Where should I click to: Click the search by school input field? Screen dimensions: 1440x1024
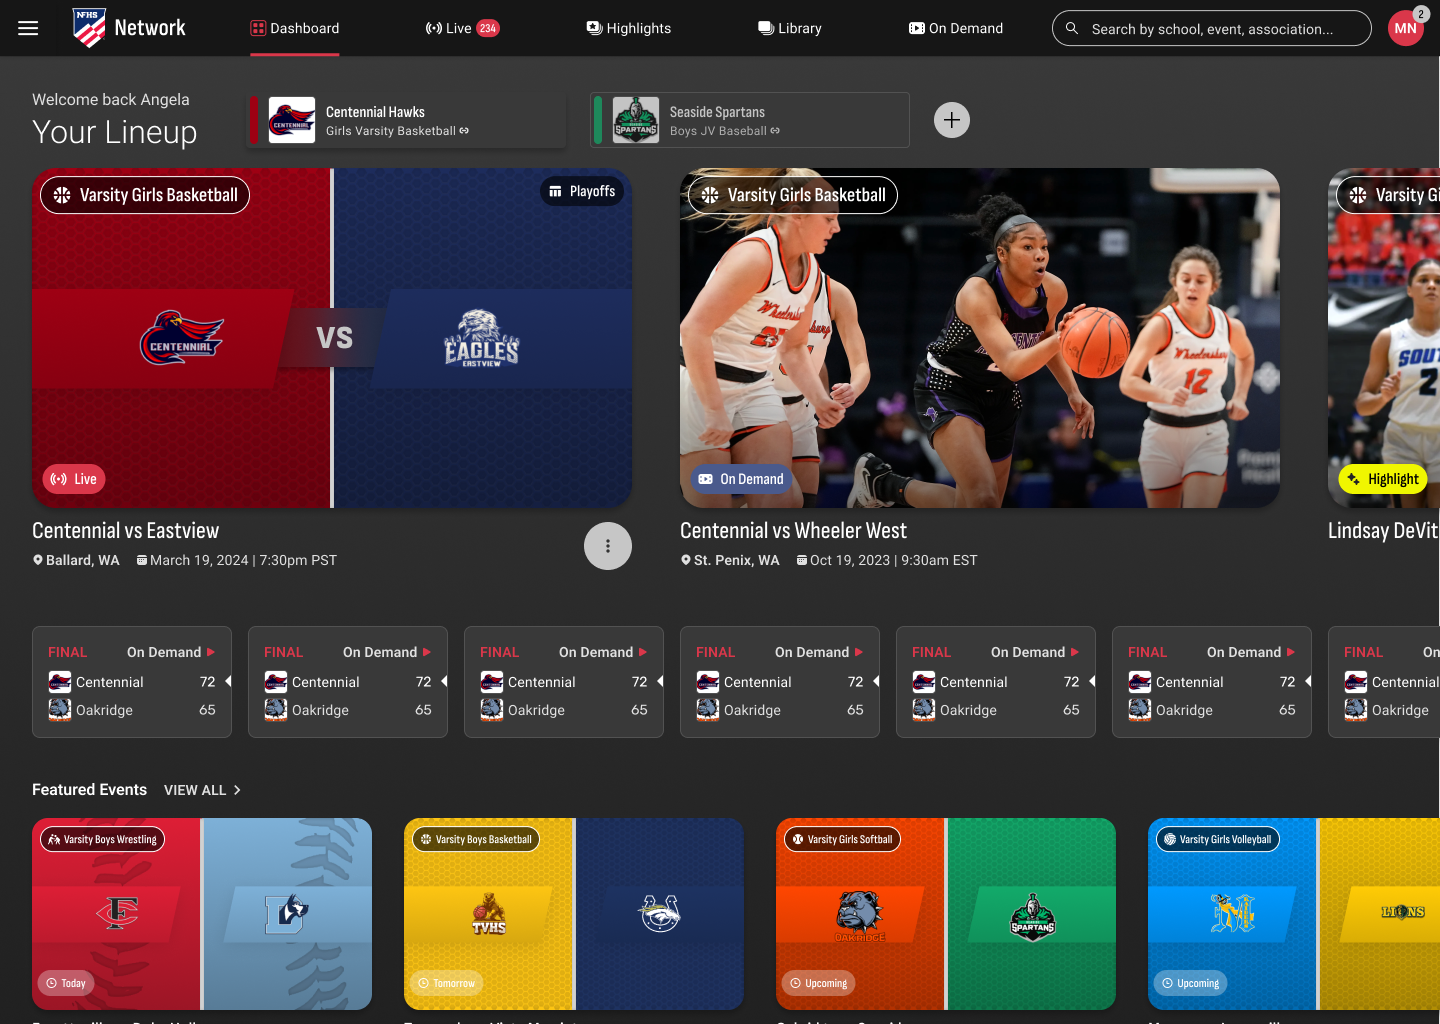pos(1212,28)
